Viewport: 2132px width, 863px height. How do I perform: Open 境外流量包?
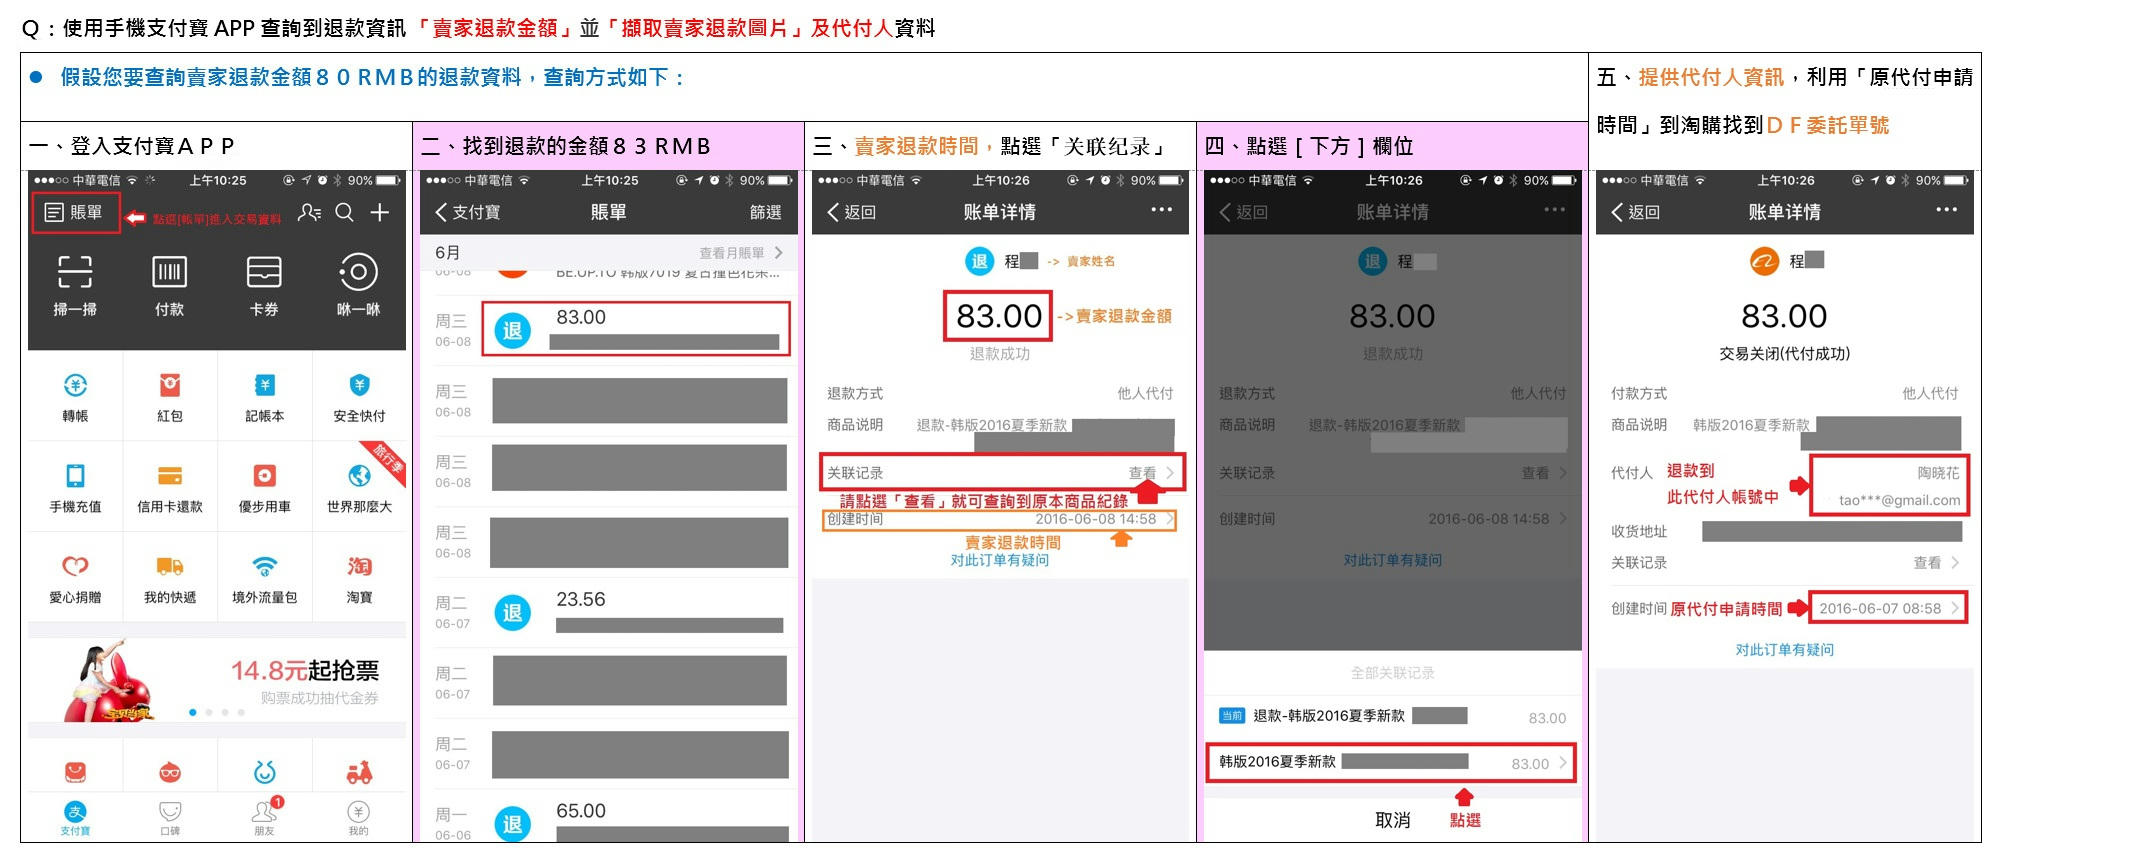point(264,579)
